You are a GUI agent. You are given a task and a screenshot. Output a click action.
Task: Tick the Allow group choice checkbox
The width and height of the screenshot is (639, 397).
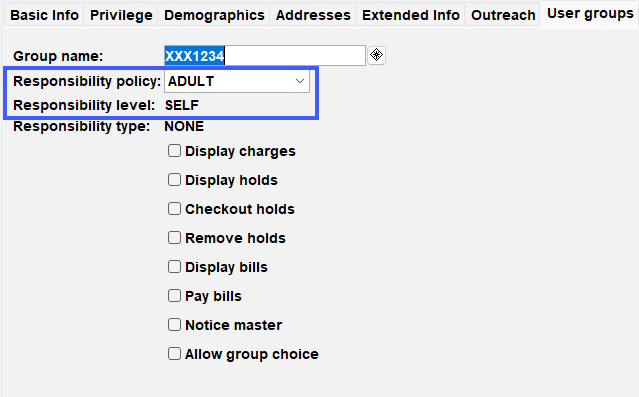coord(174,354)
